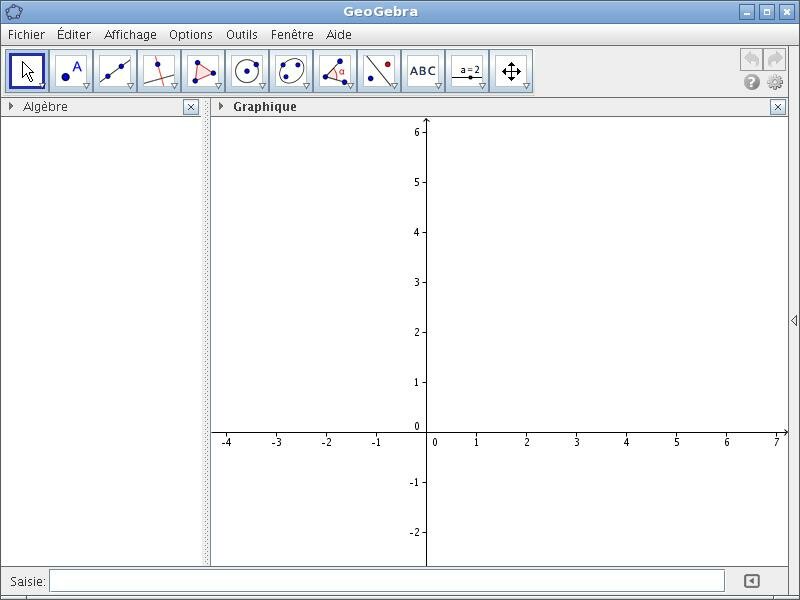Choose the Ellipse conic tool

pyautogui.click(x=291, y=71)
